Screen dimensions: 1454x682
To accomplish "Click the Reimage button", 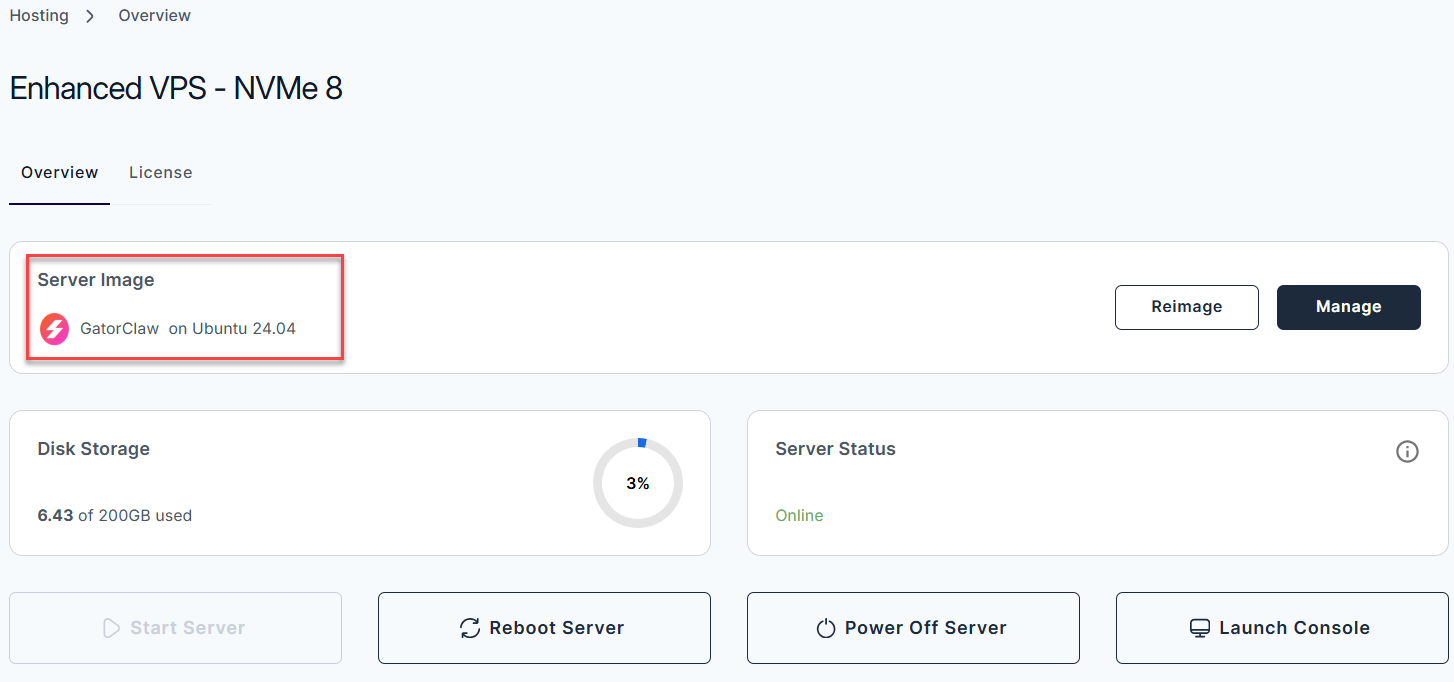I will (x=1187, y=307).
